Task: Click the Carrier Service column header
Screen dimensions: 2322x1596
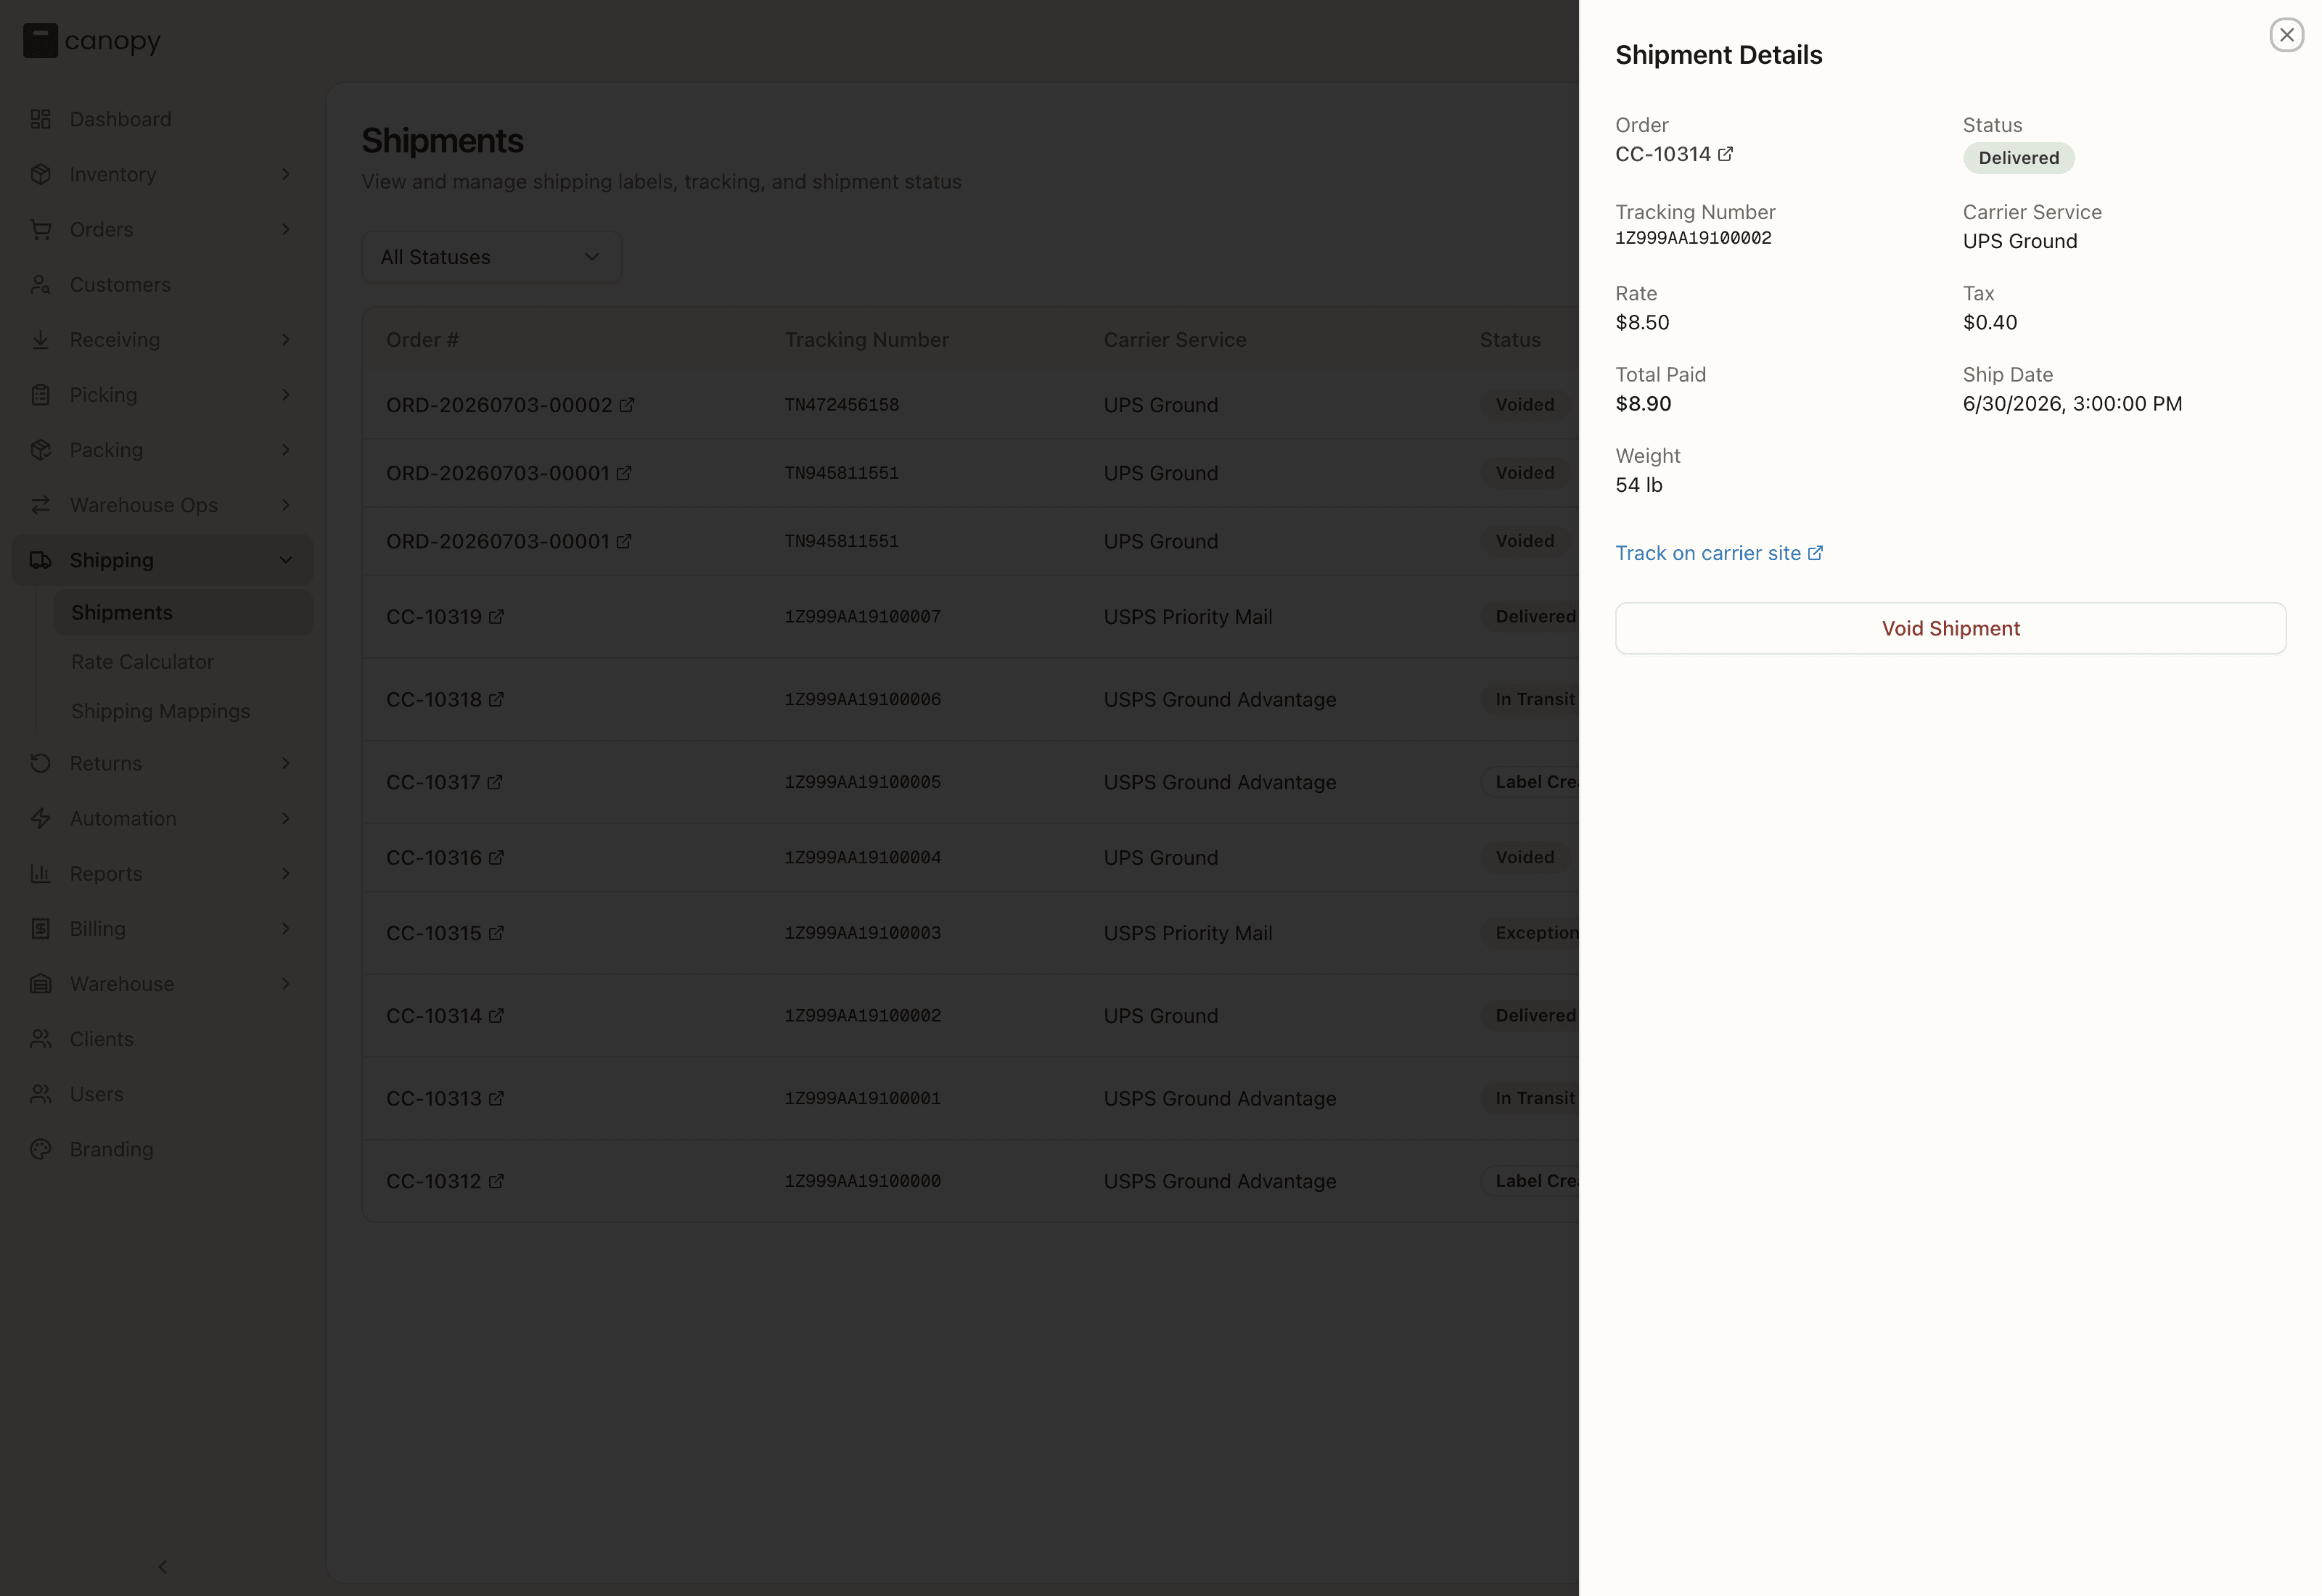Action: (1175, 340)
